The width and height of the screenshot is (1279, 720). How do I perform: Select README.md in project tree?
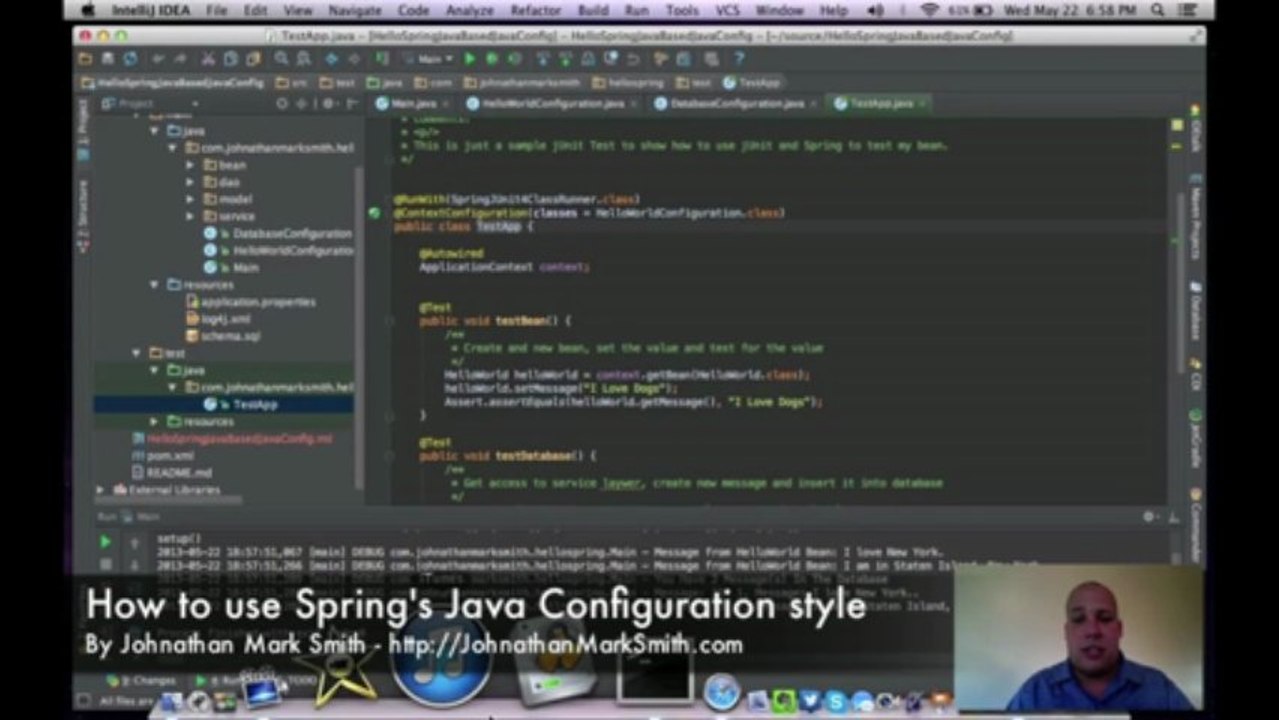pyautogui.click(x=171, y=472)
